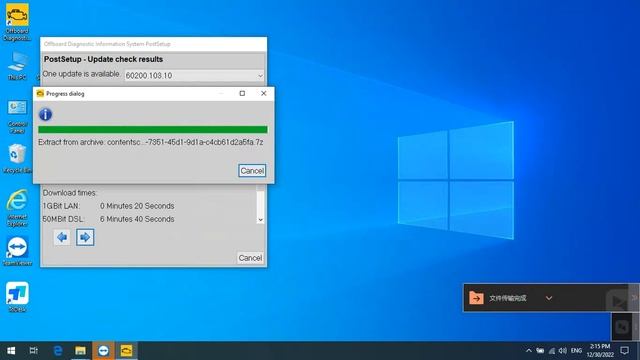This screenshot has width=640, height=360.
Task: Open the update version dropdown 60200.103.10
Action: pyautogui.click(x=194, y=76)
